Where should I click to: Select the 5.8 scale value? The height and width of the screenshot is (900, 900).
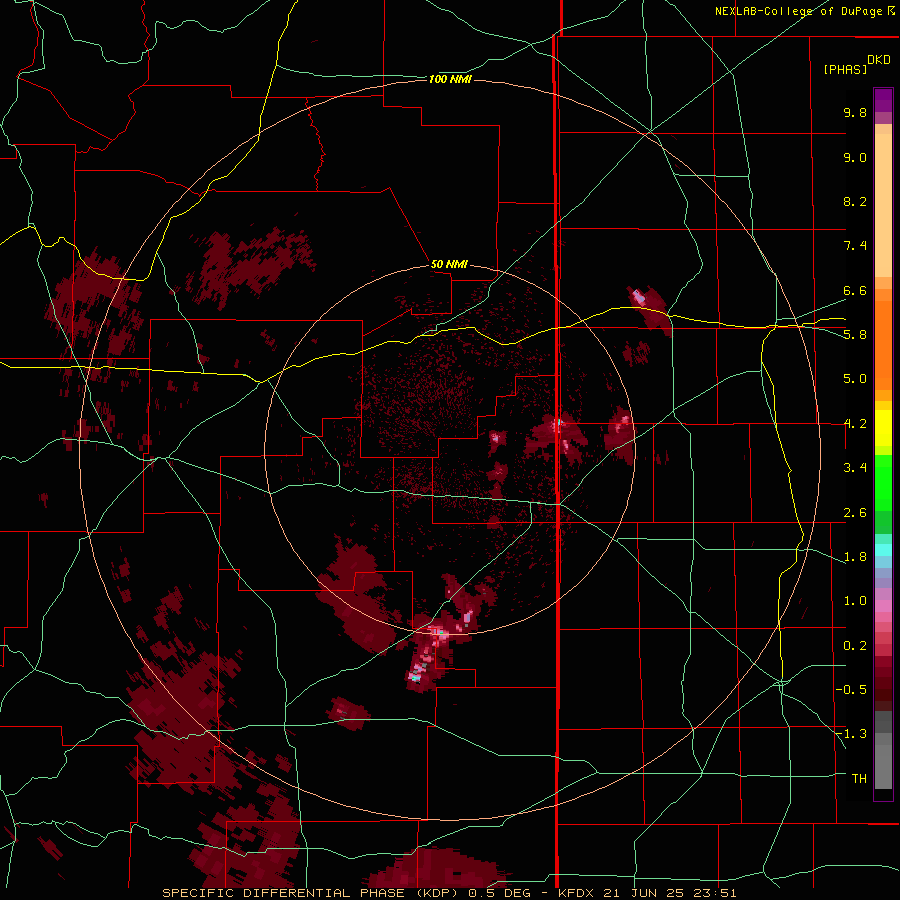coord(855,334)
